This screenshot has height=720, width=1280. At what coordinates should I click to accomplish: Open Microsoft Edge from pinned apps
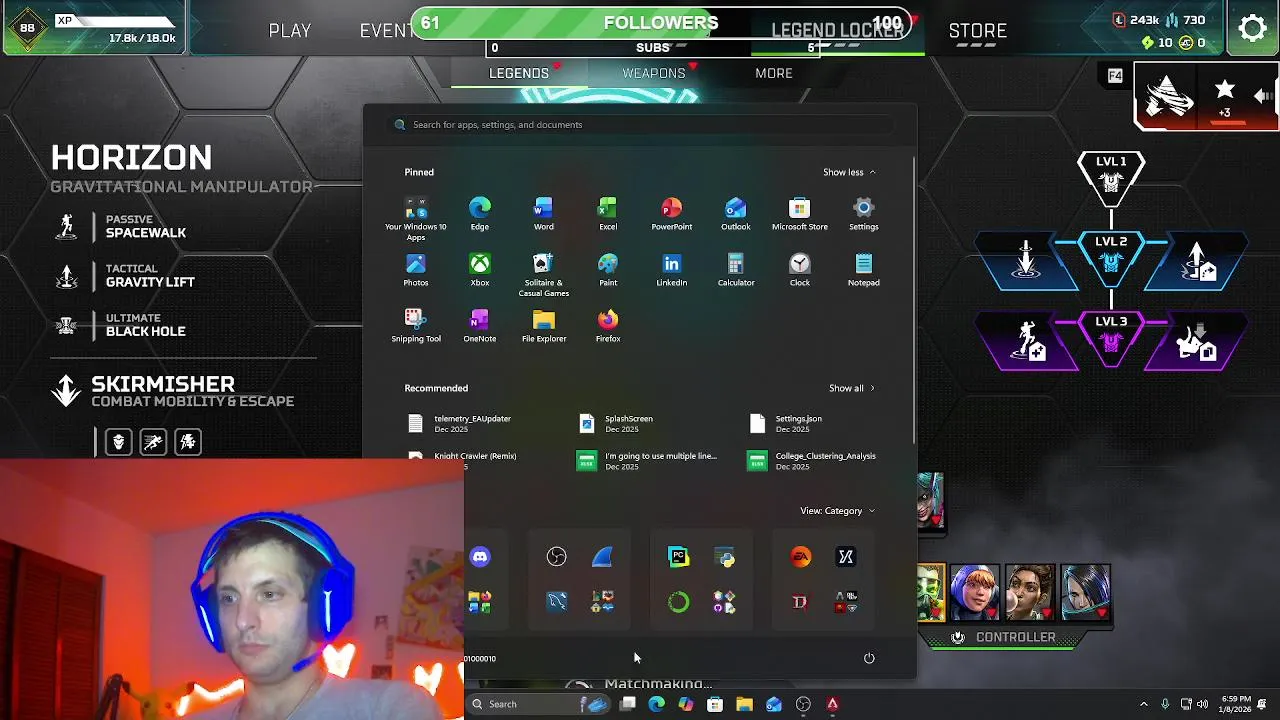(x=480, y=213)
